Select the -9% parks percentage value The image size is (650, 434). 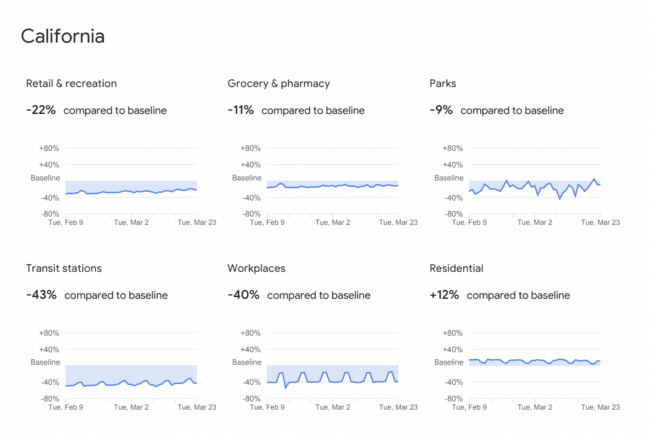(x=441, y=110)
